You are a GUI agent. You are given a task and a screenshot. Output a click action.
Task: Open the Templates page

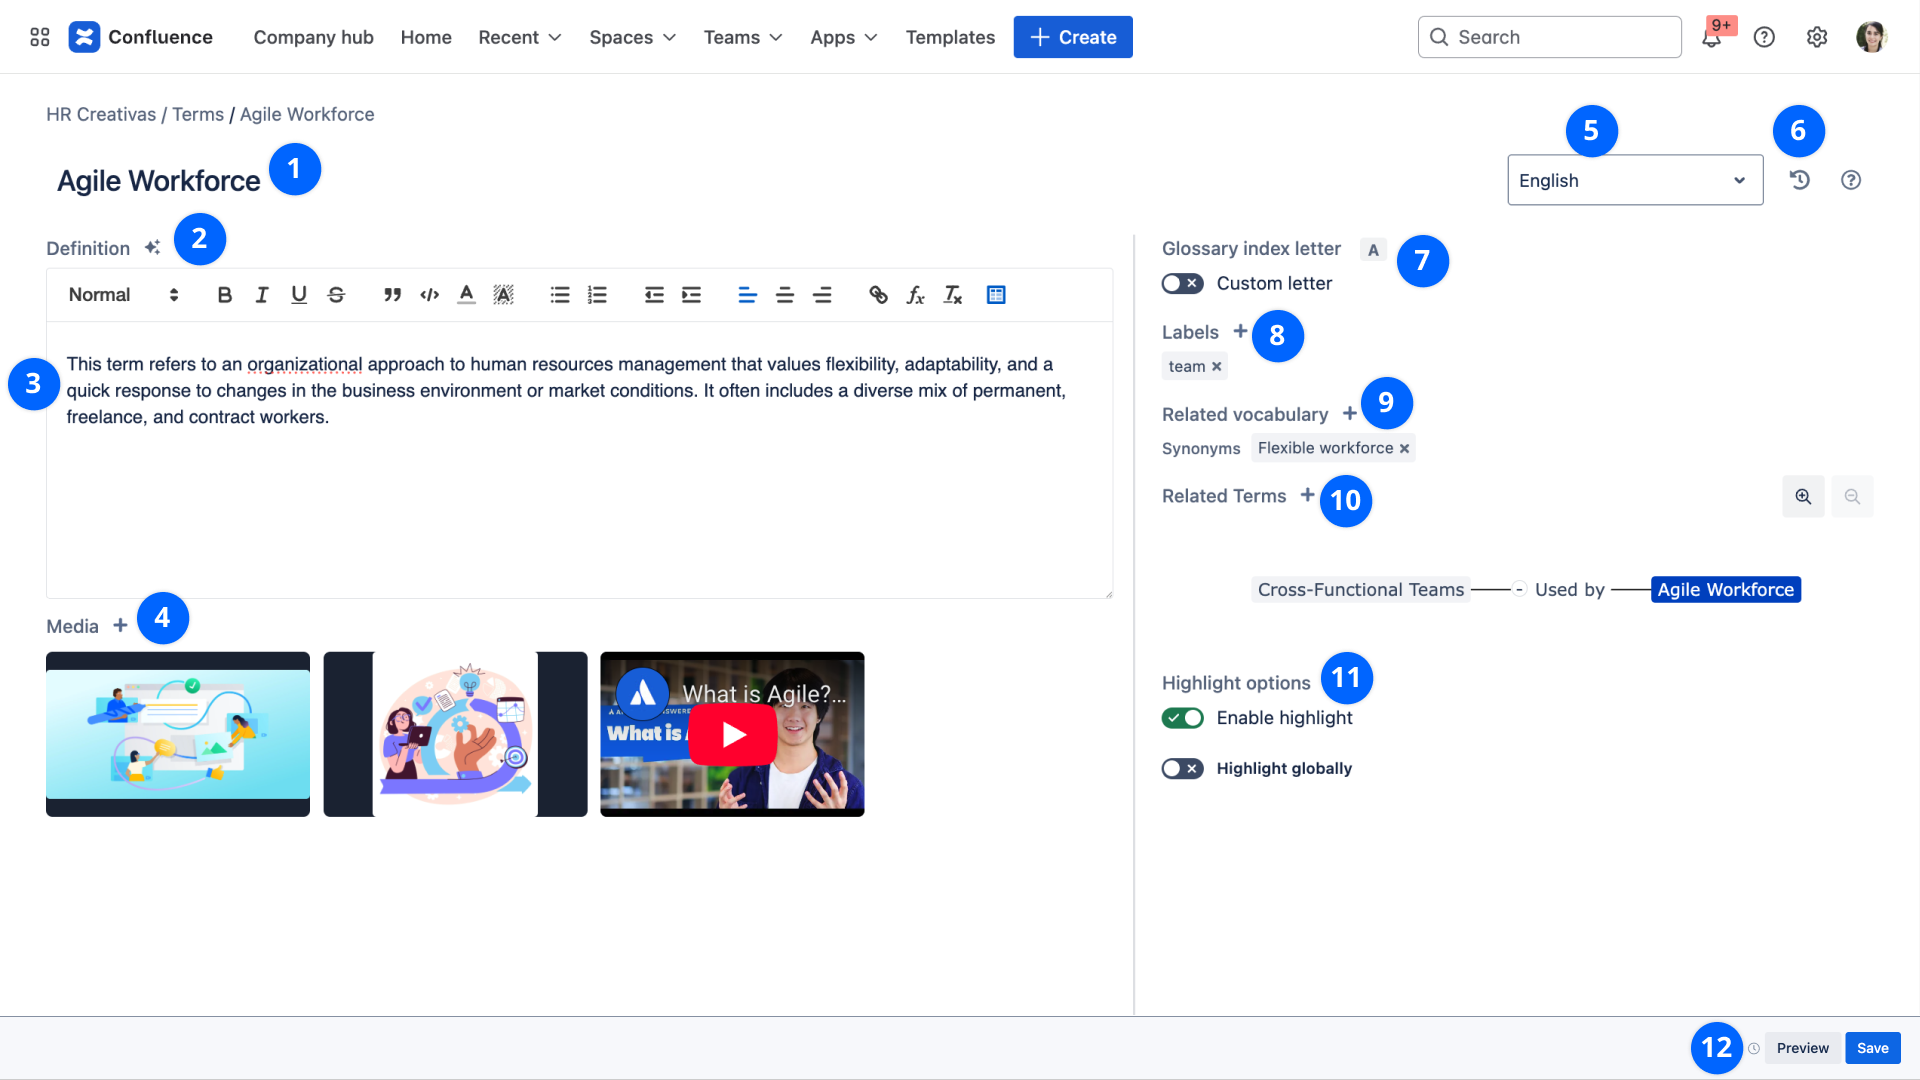pos(950,37)
